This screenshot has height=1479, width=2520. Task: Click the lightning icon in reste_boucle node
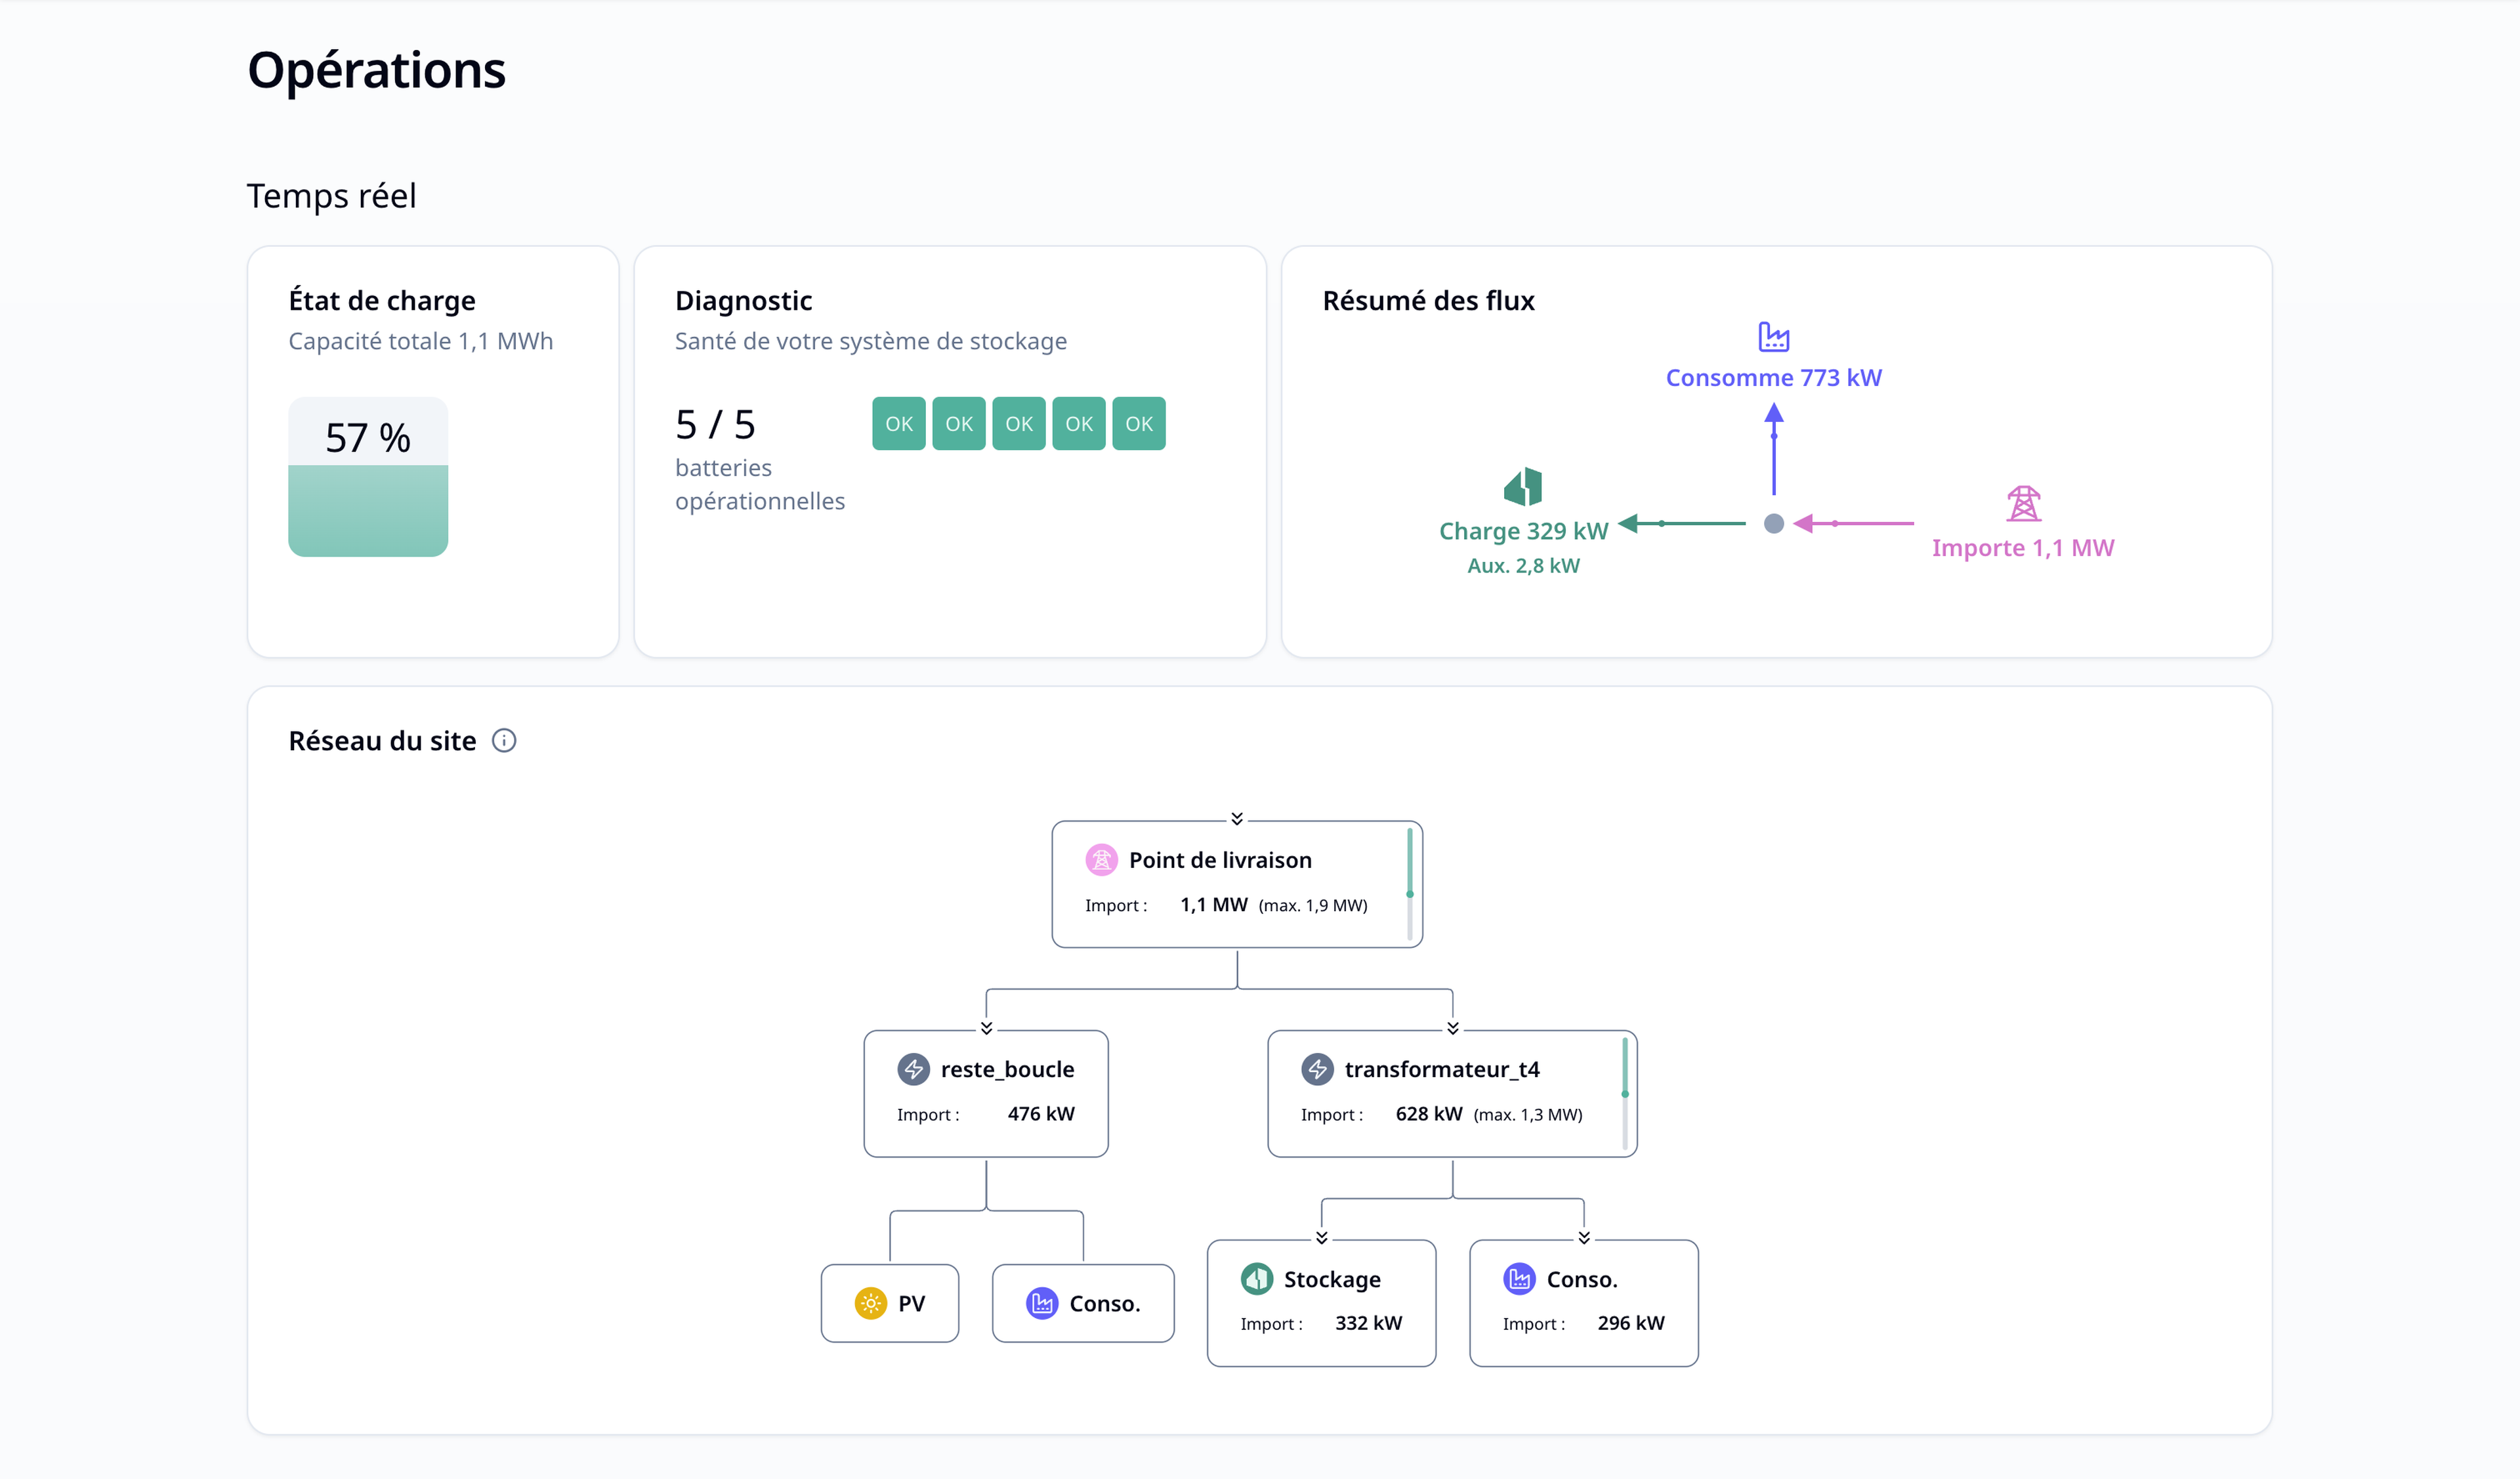point(913,1069)
